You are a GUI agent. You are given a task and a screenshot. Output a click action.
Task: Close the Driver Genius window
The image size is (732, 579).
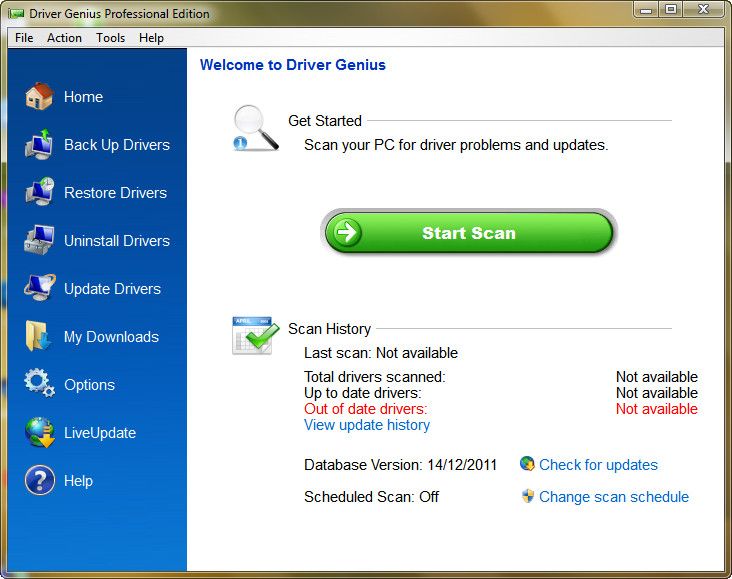point(704,10)
